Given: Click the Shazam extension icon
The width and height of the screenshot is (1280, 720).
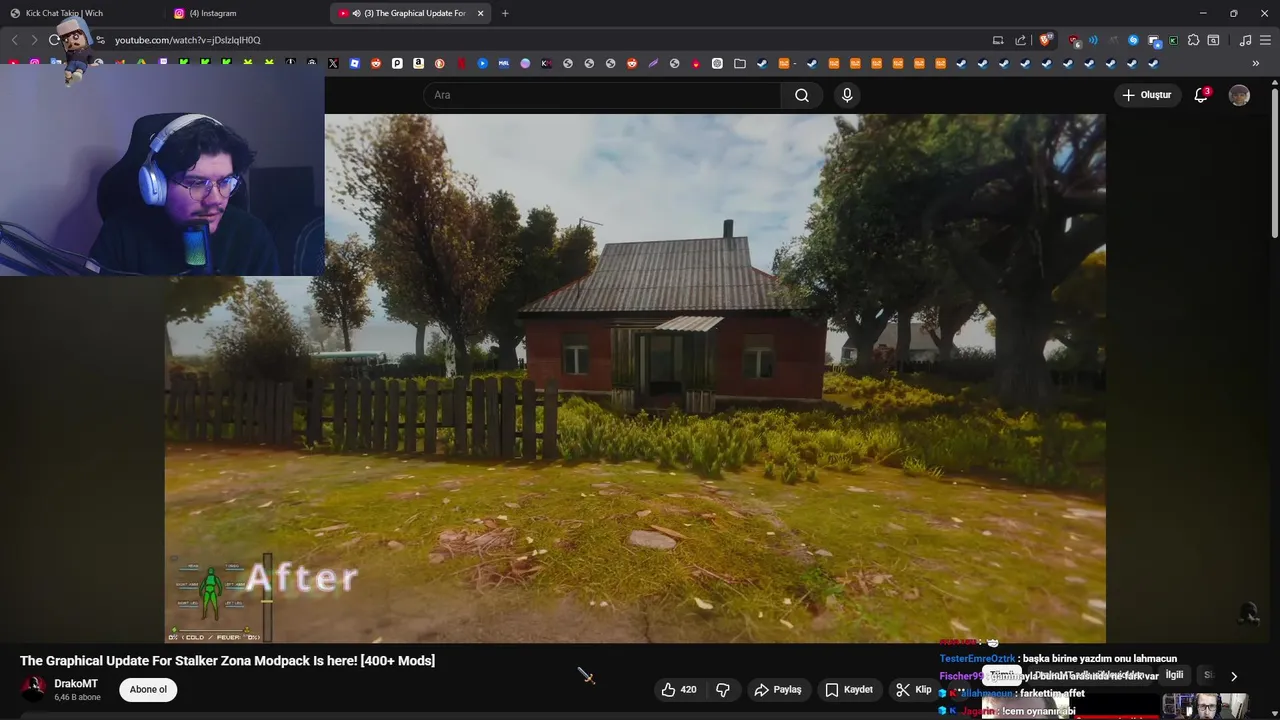Looking at the screenshot, I should (1133, 40).
